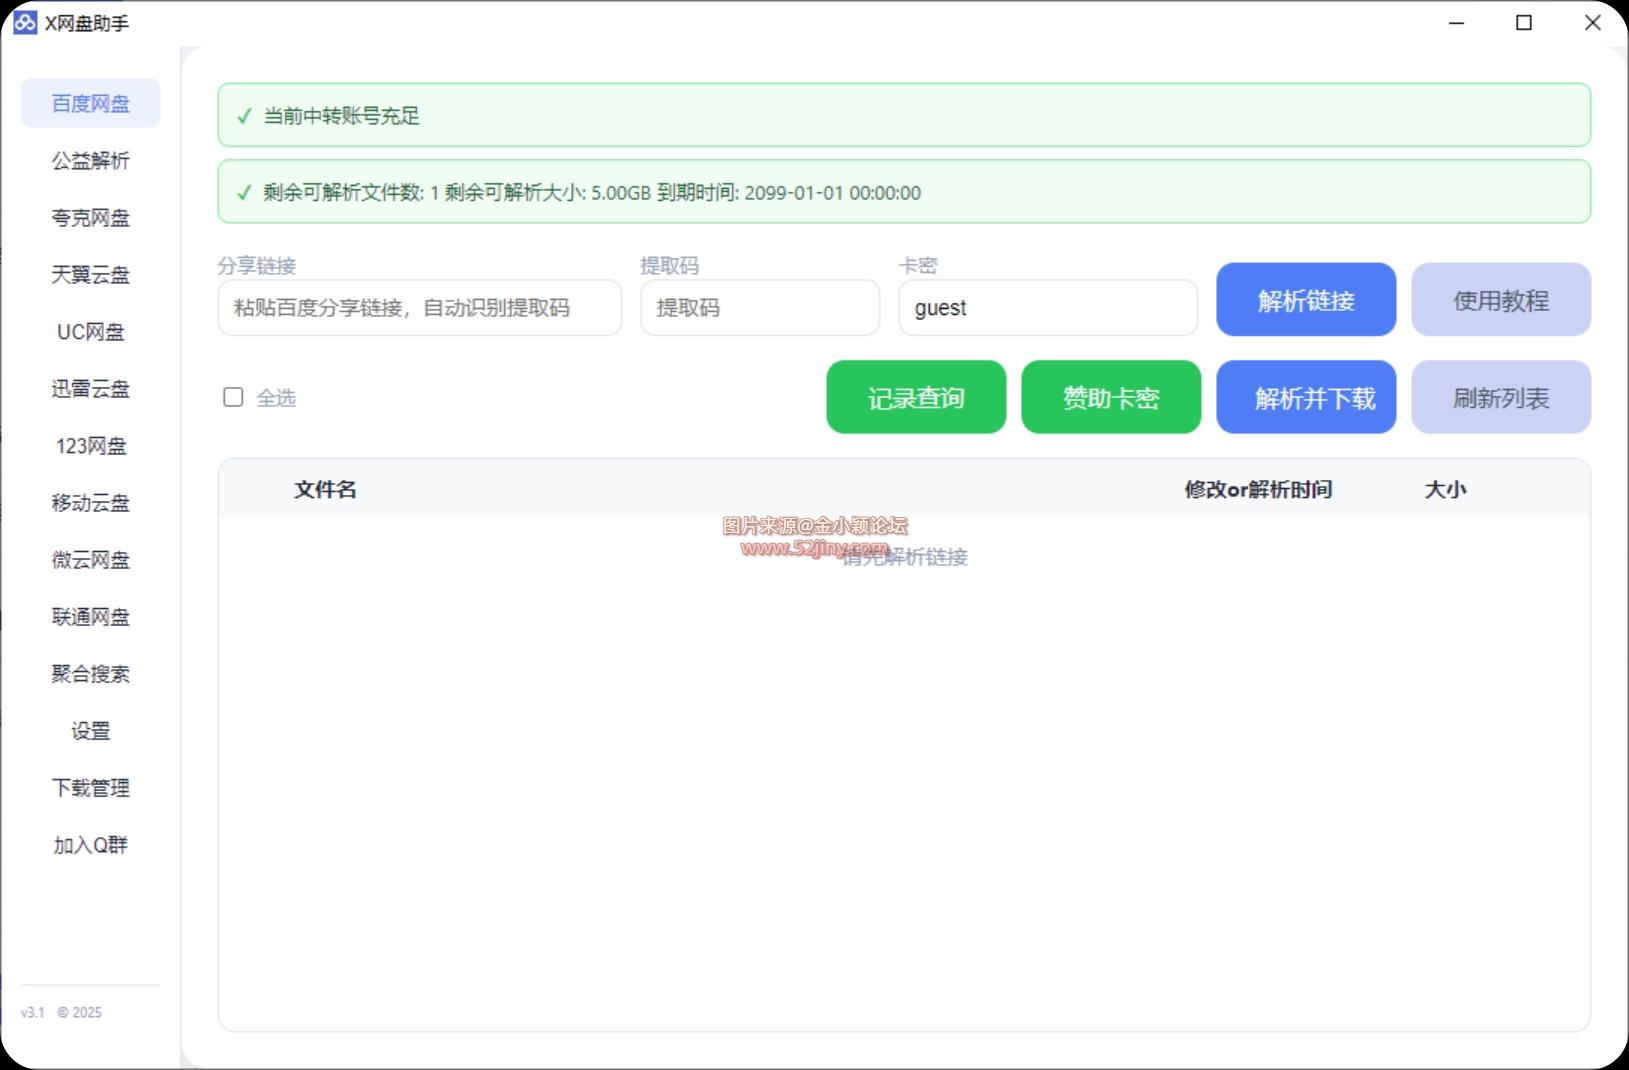
Task: Open the 设置 page
Action: [x=90, y=730]
